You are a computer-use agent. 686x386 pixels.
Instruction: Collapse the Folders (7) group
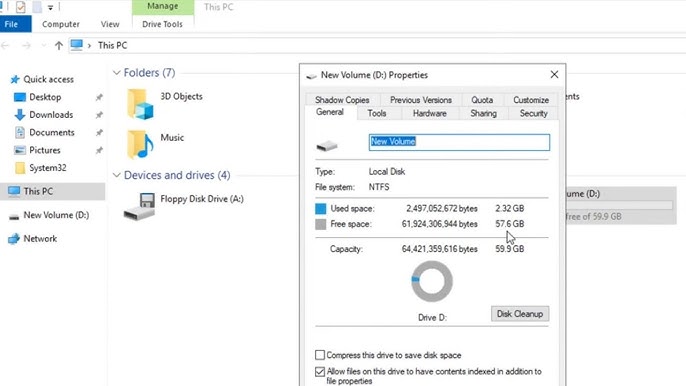(x=116, y=73)
